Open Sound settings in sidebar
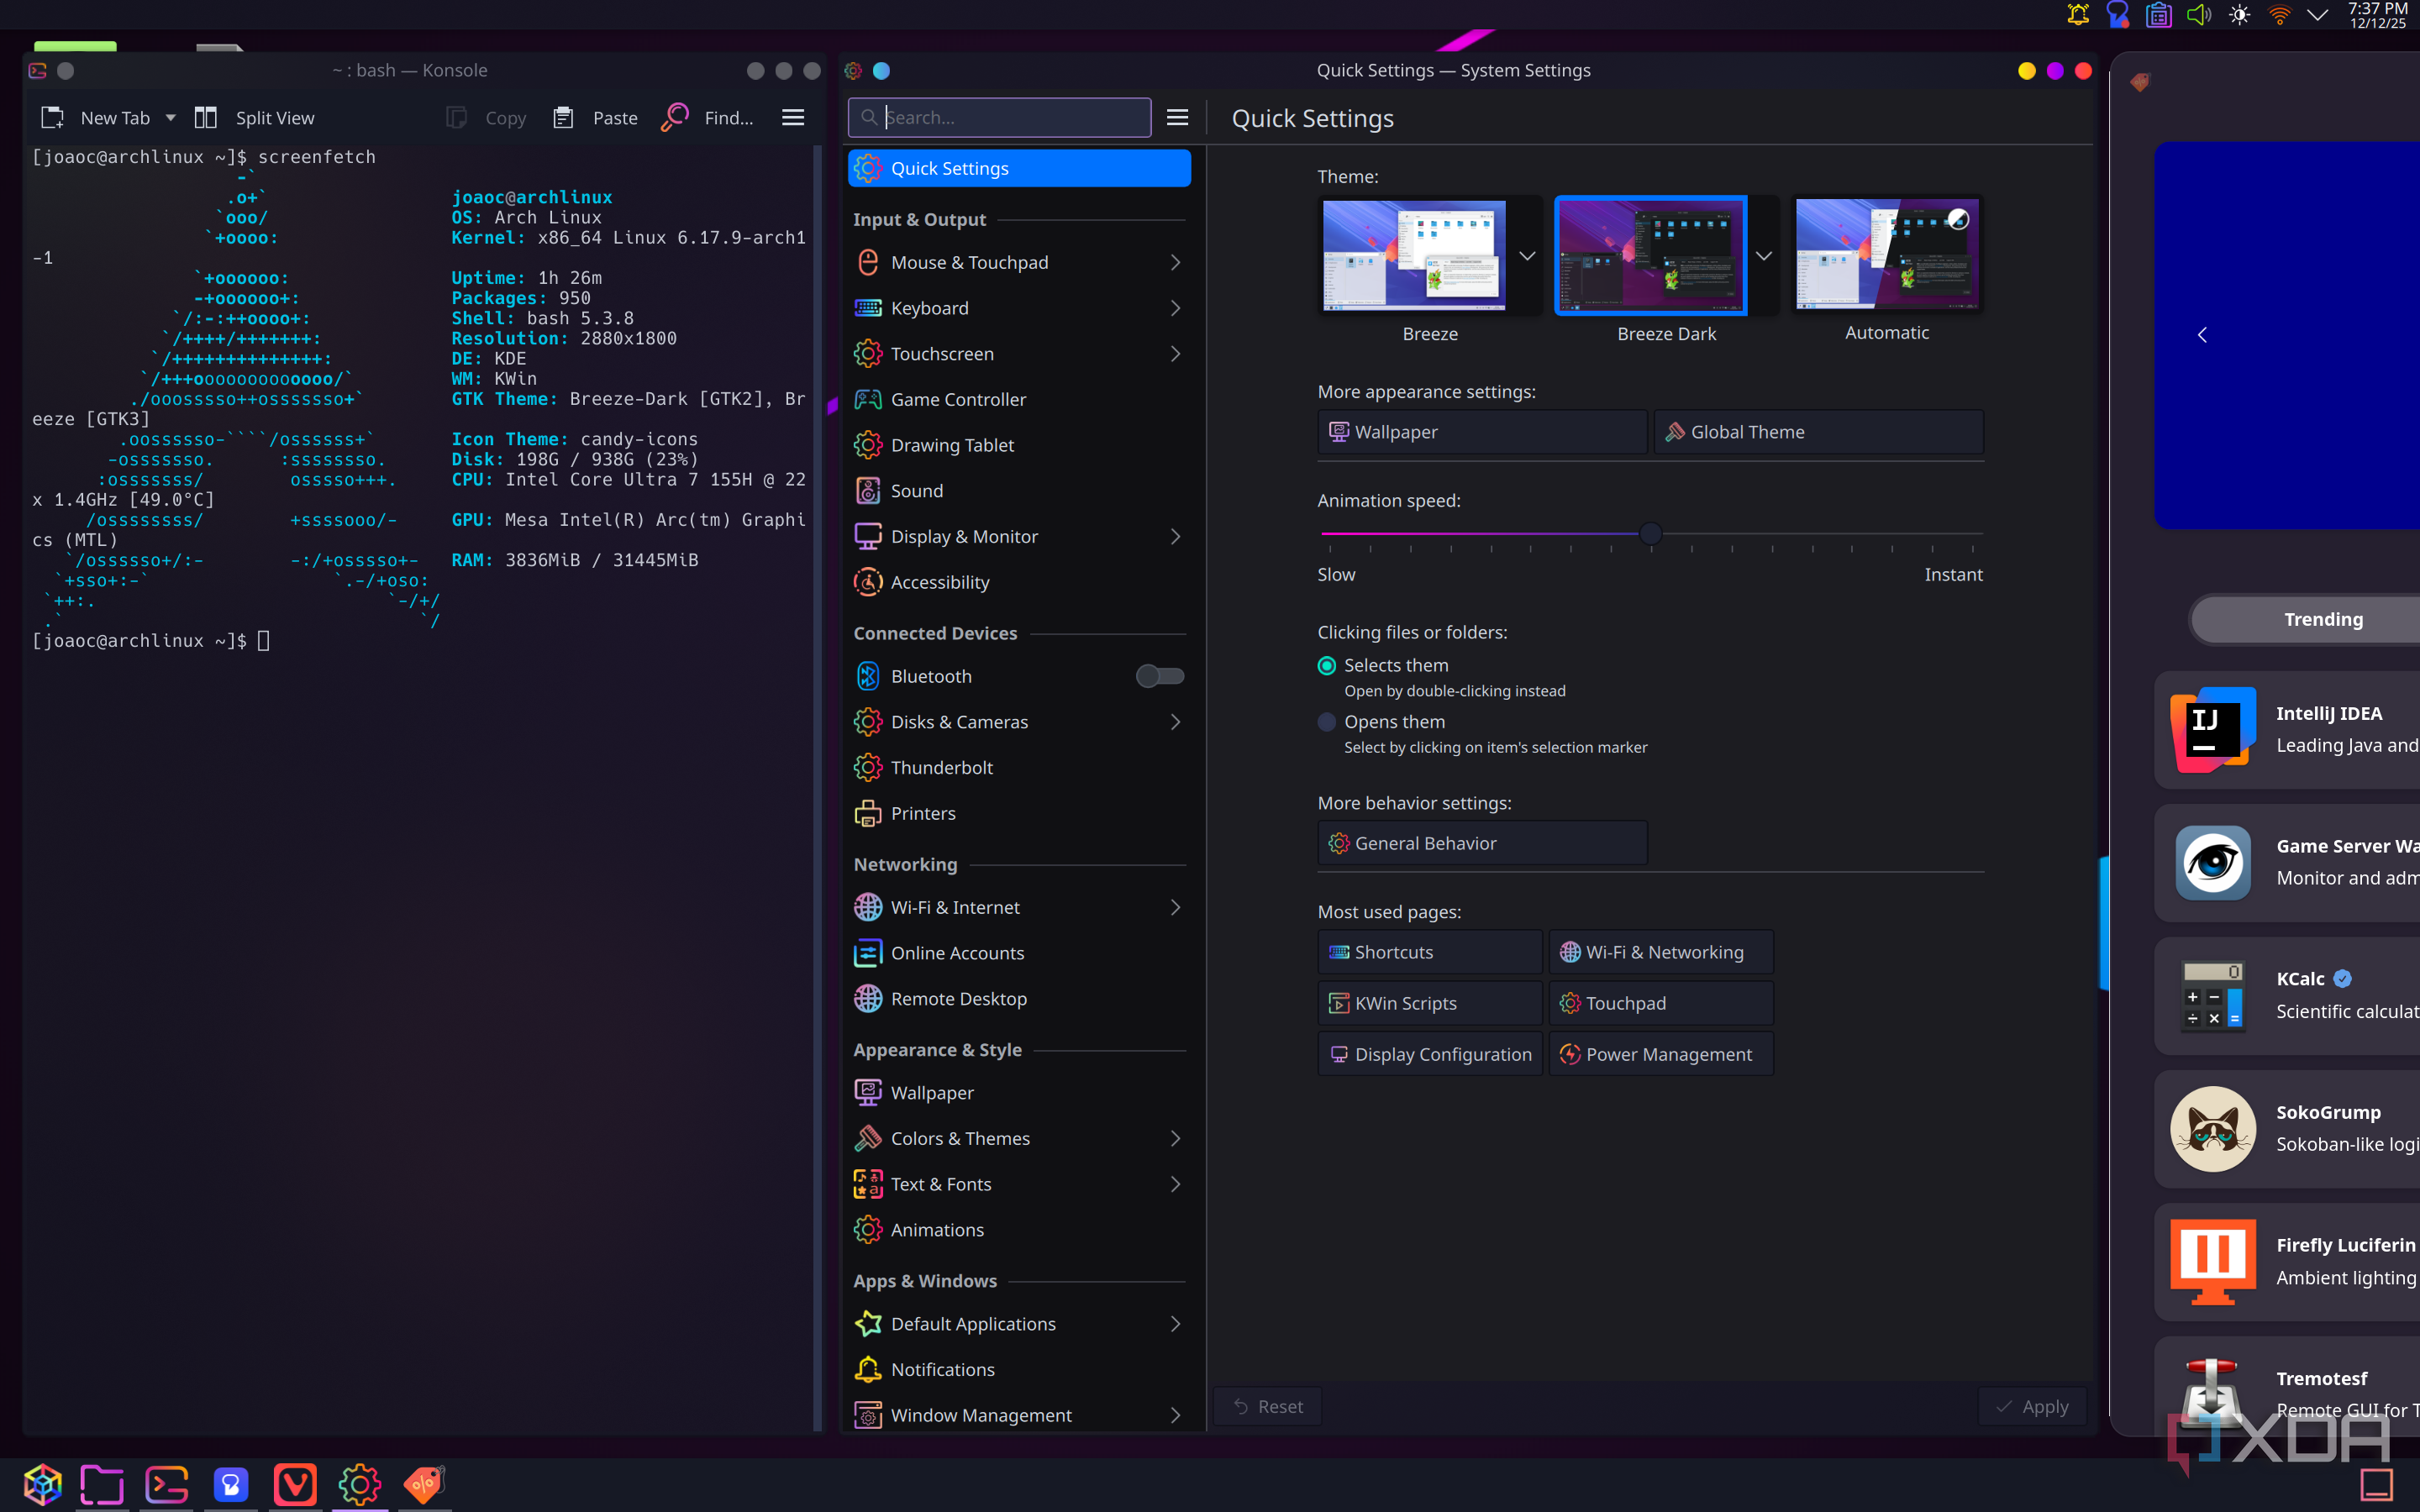 point(1019,491)
